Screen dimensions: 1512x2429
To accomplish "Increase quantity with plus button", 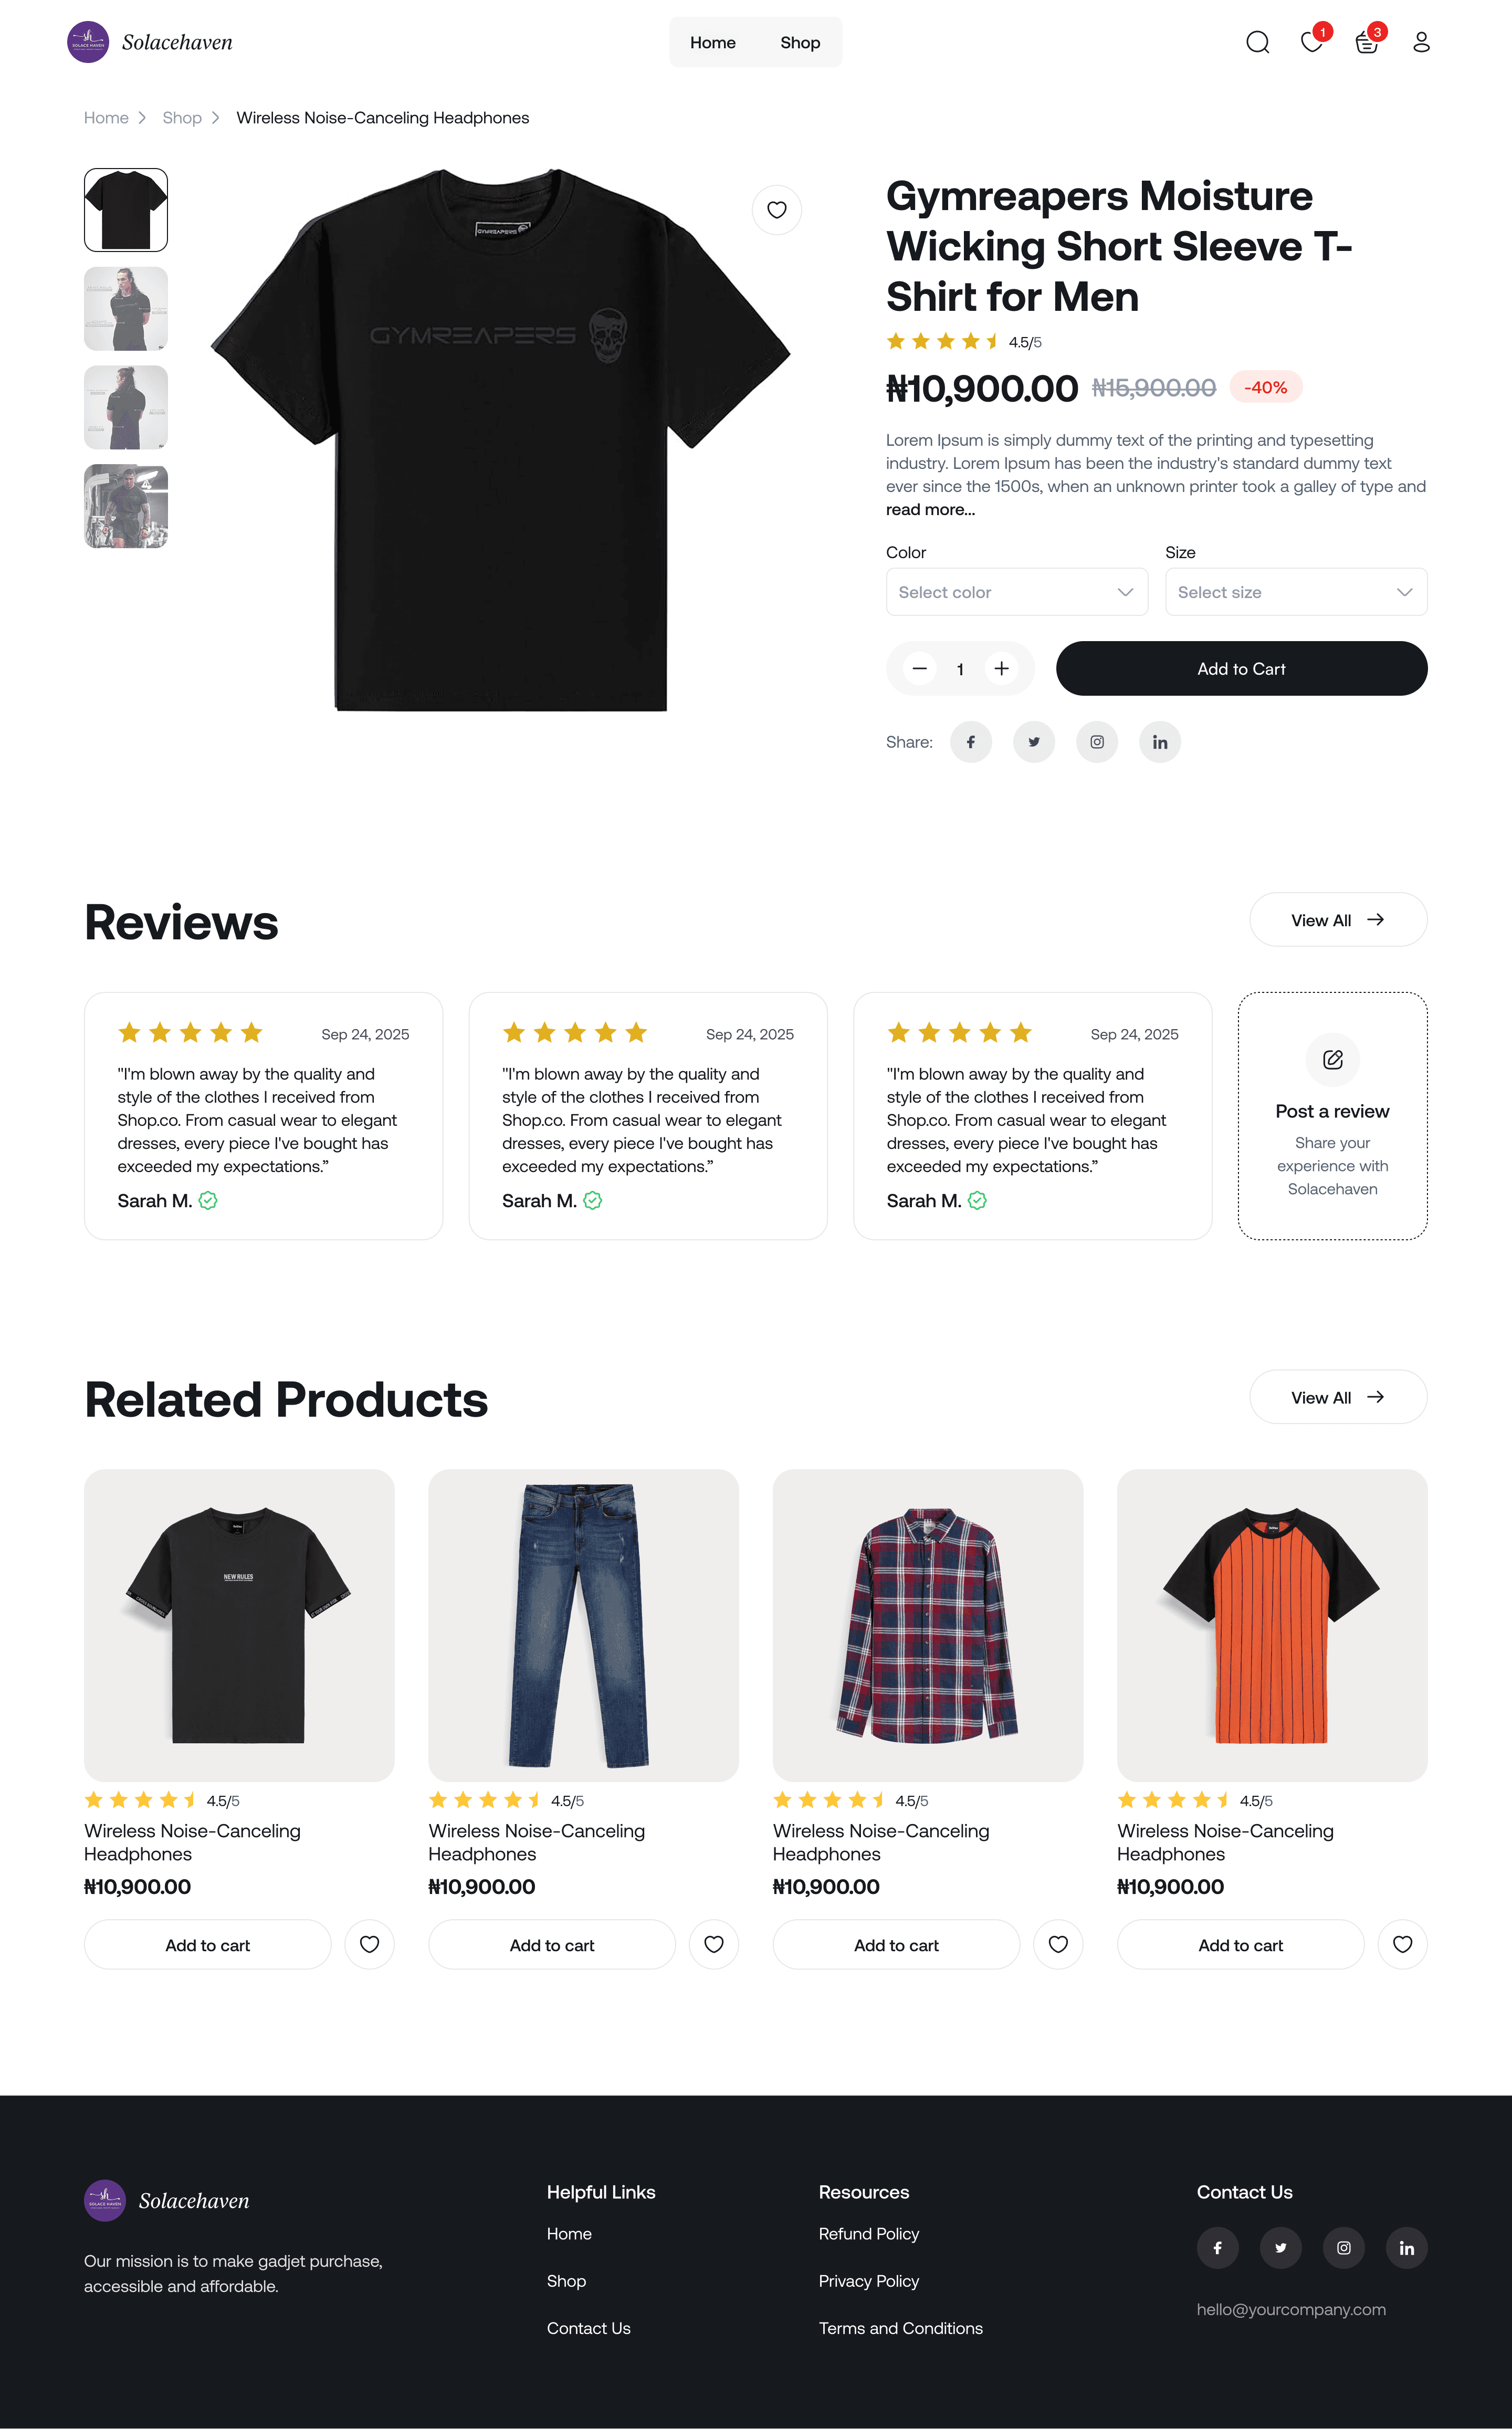I will point(1002,669).
